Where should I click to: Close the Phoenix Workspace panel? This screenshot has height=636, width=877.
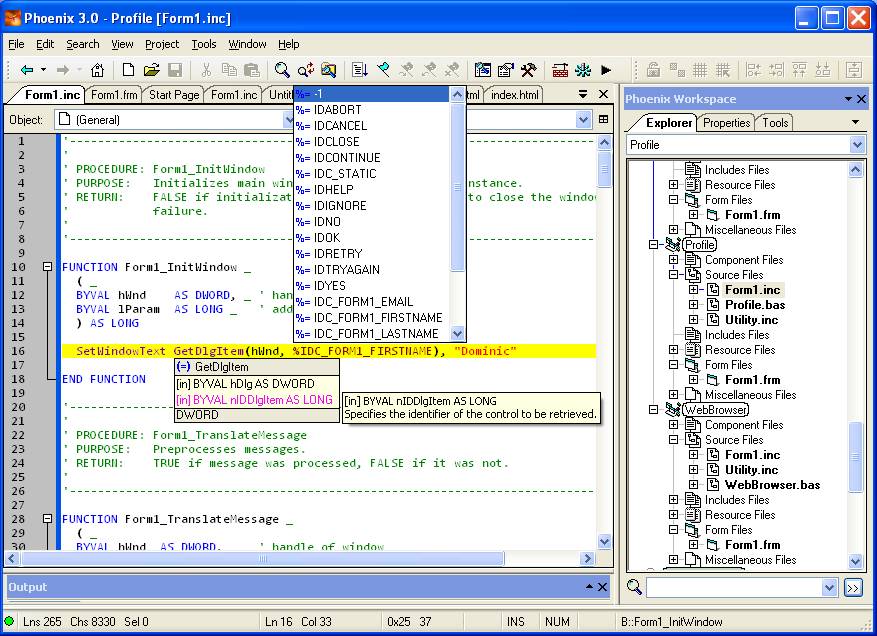tap(861, 99)
